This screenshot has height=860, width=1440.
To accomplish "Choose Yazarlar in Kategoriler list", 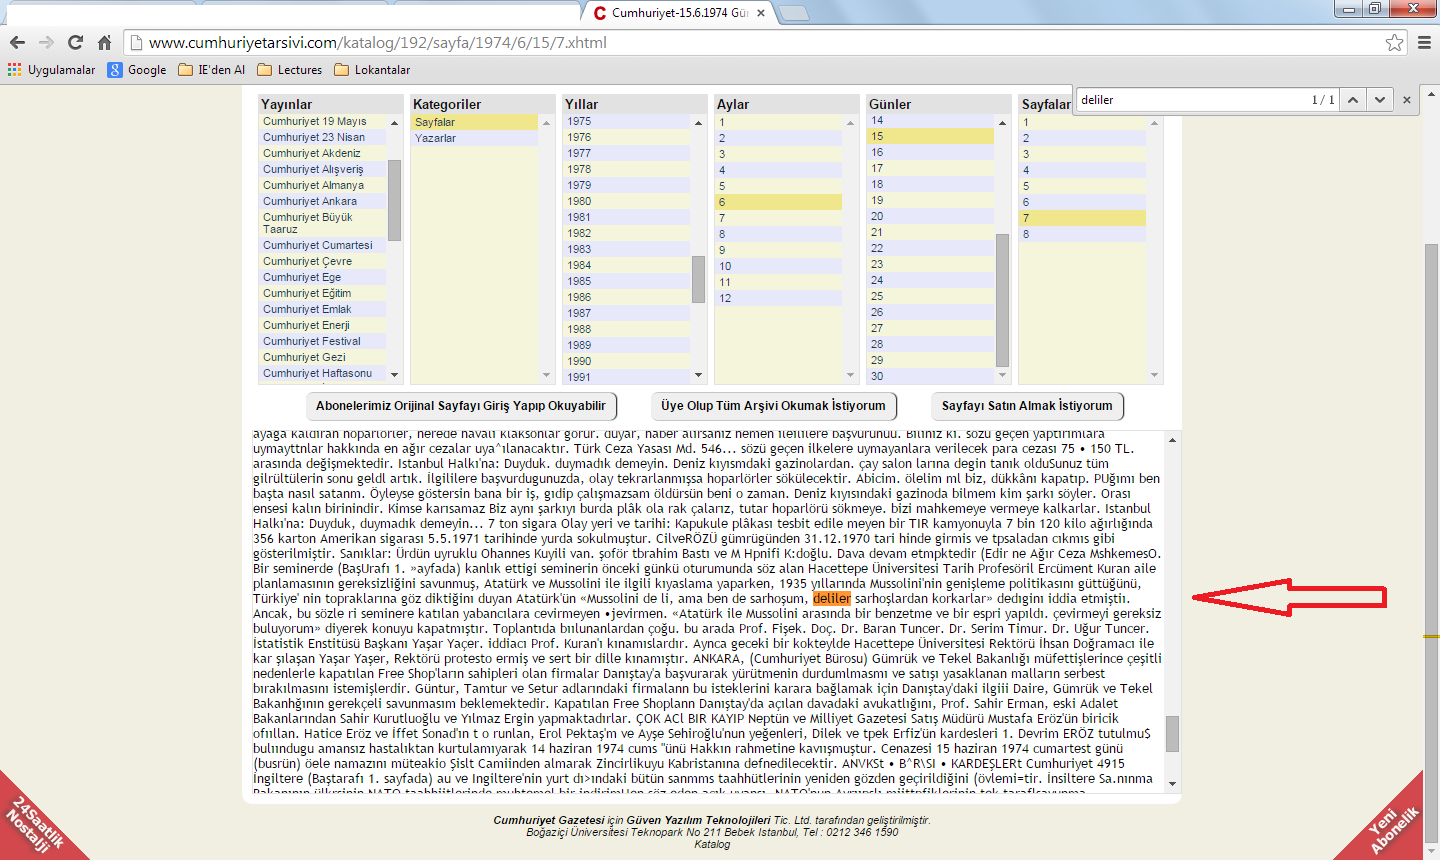I will pos(475,138).
